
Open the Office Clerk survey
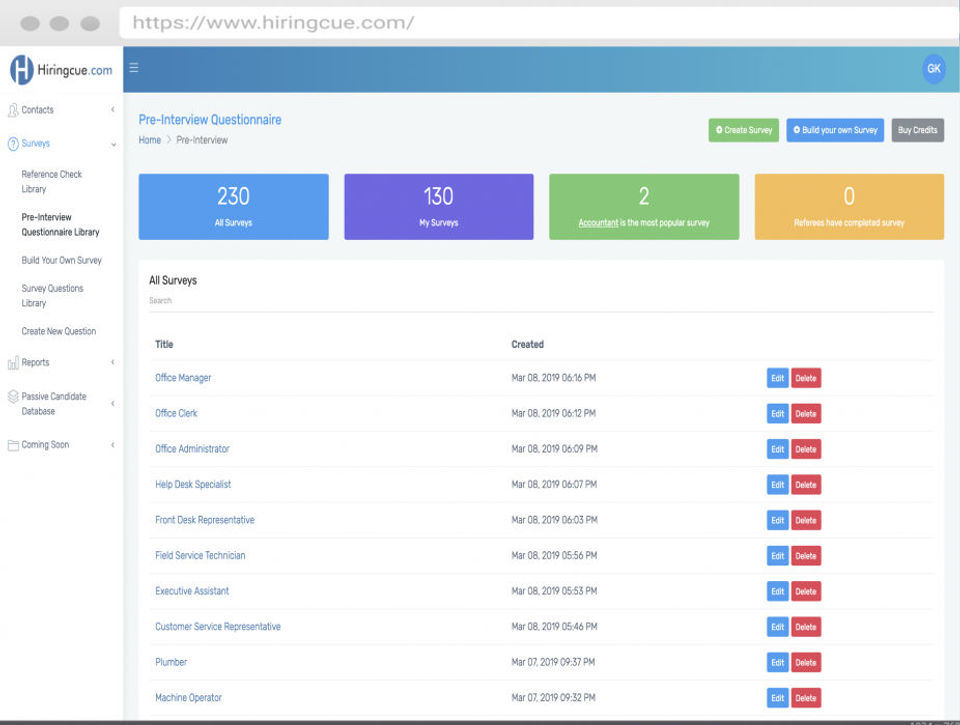tap(176, 413)
